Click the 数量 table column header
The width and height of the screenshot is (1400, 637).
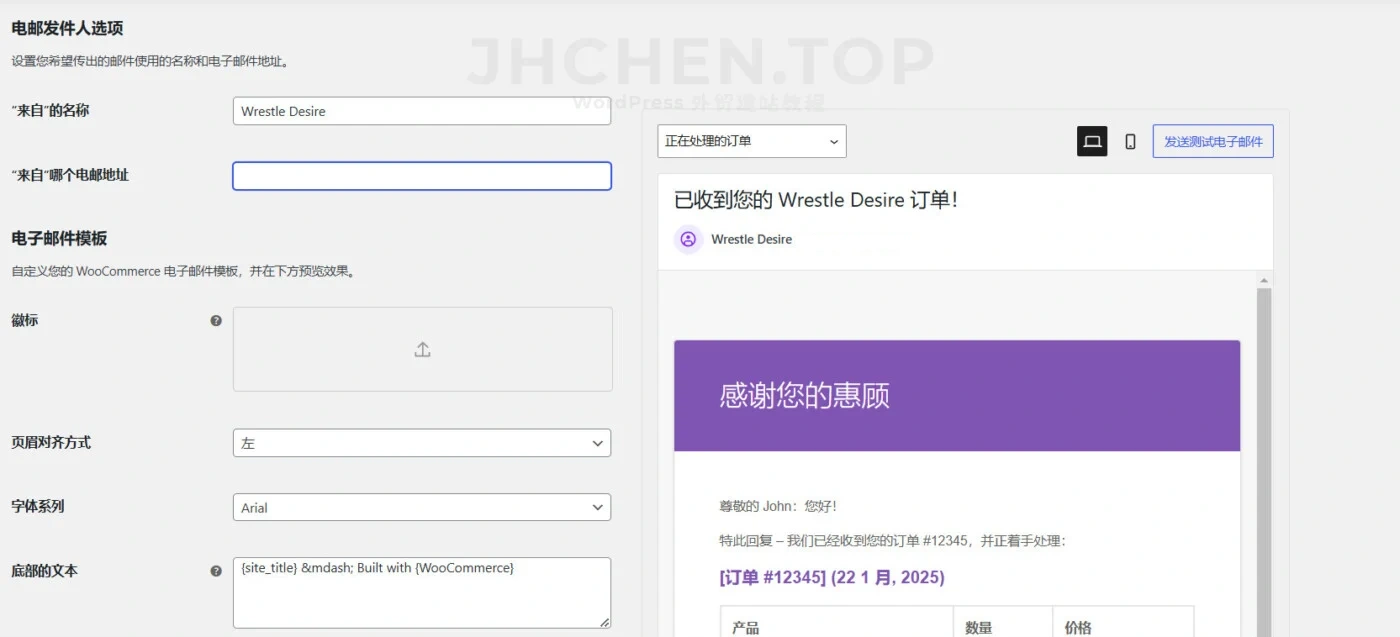click(979, 627)
